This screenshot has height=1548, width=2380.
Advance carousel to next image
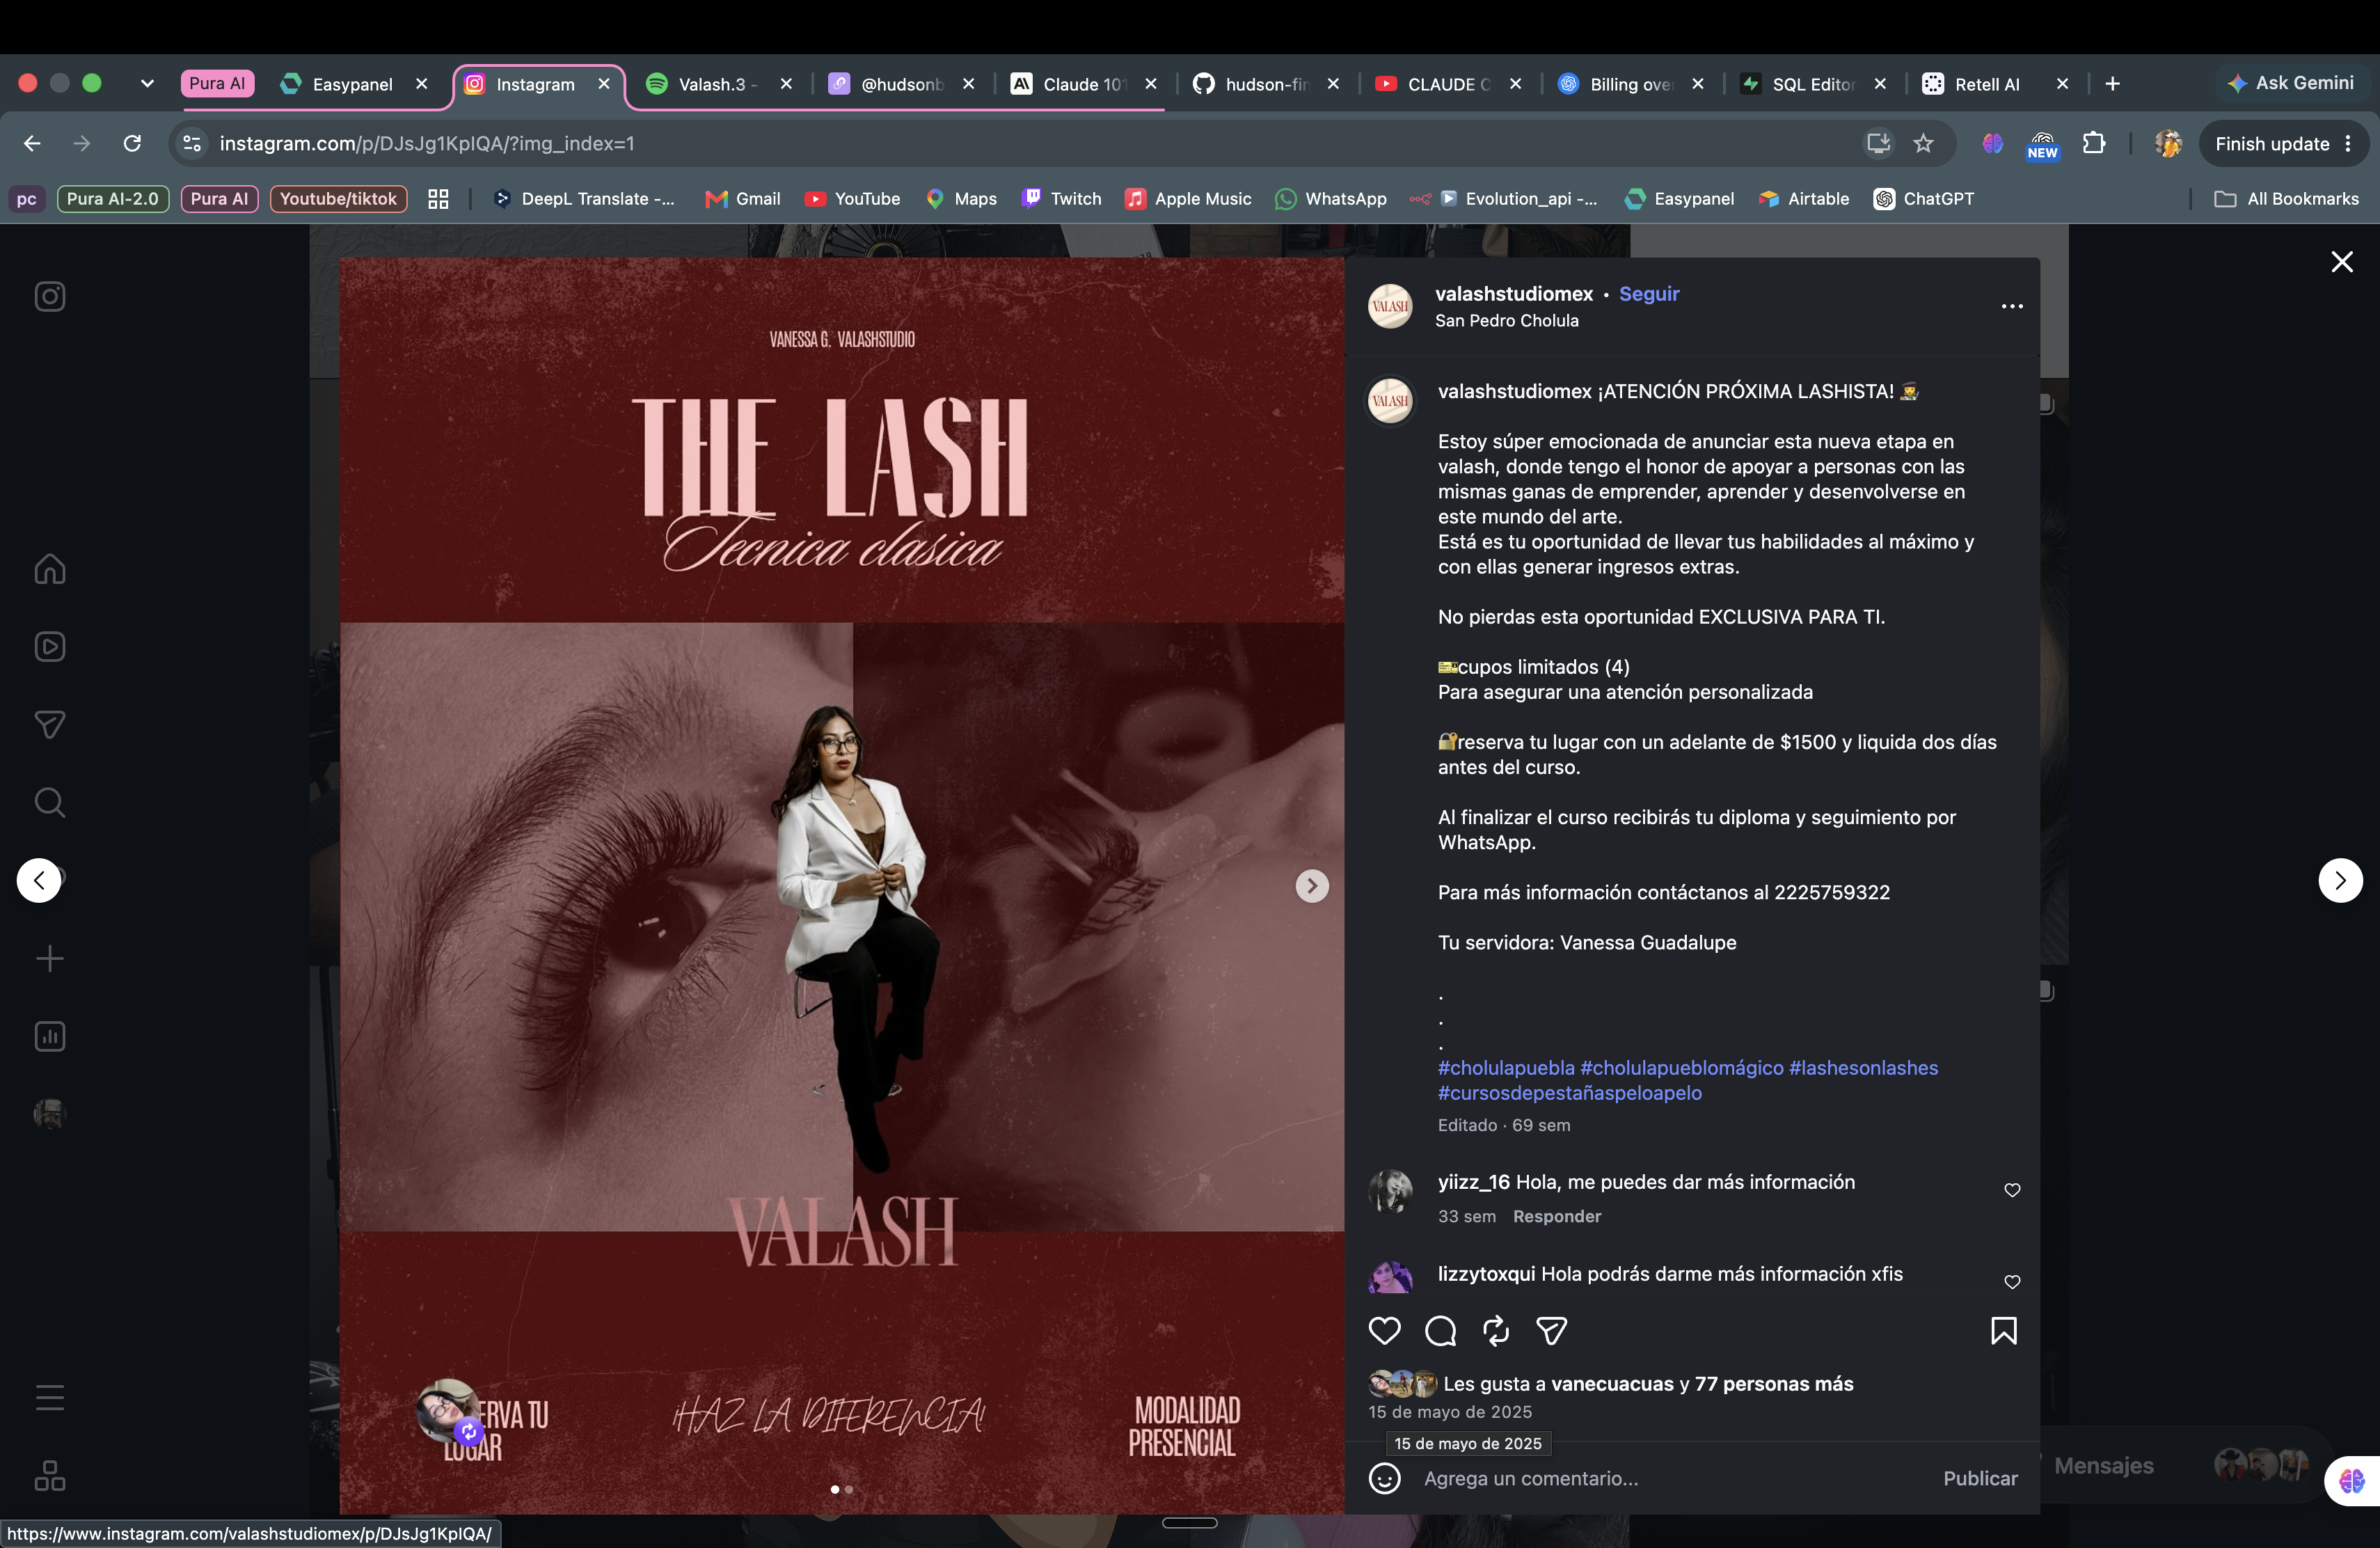[x=1312, y=886]
